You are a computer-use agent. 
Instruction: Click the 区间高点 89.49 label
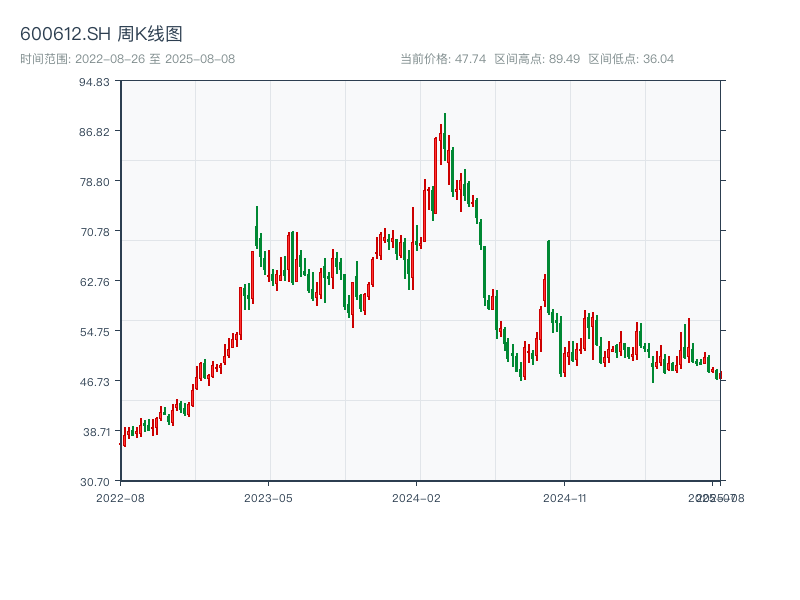537,59
